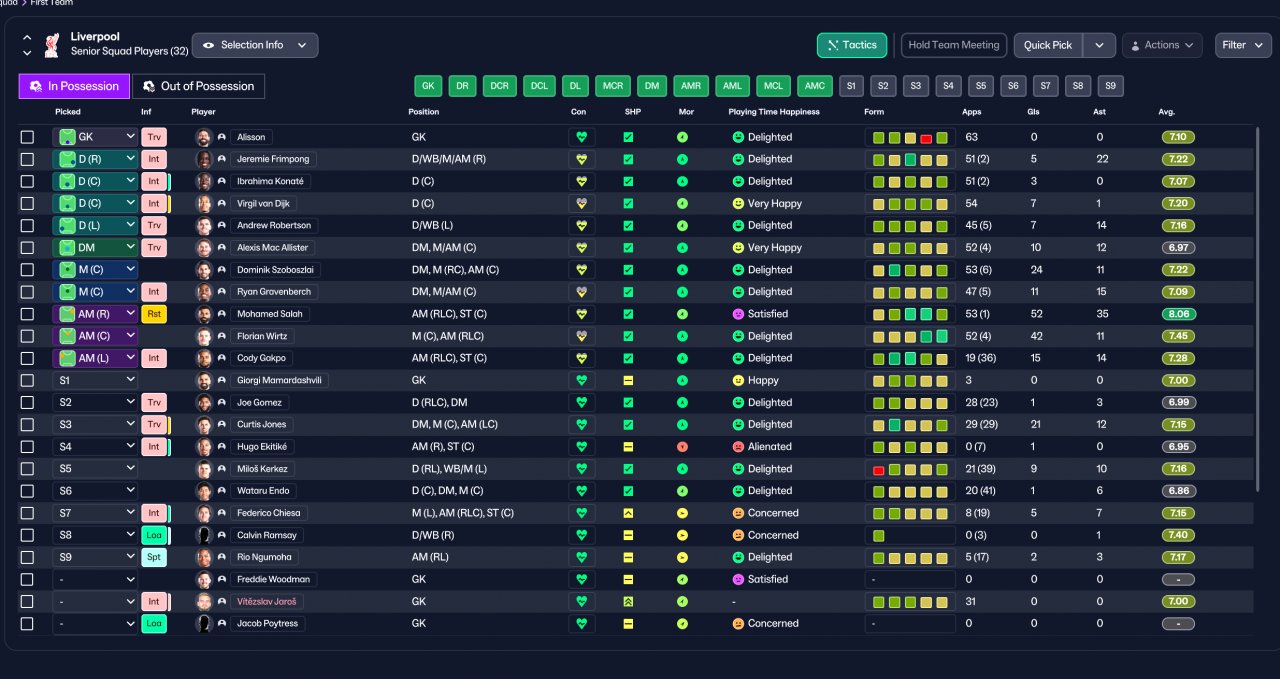Screen dimensions: 1280x679
Task: Click Alisson's heart condition icon
Action: [580, 137]
